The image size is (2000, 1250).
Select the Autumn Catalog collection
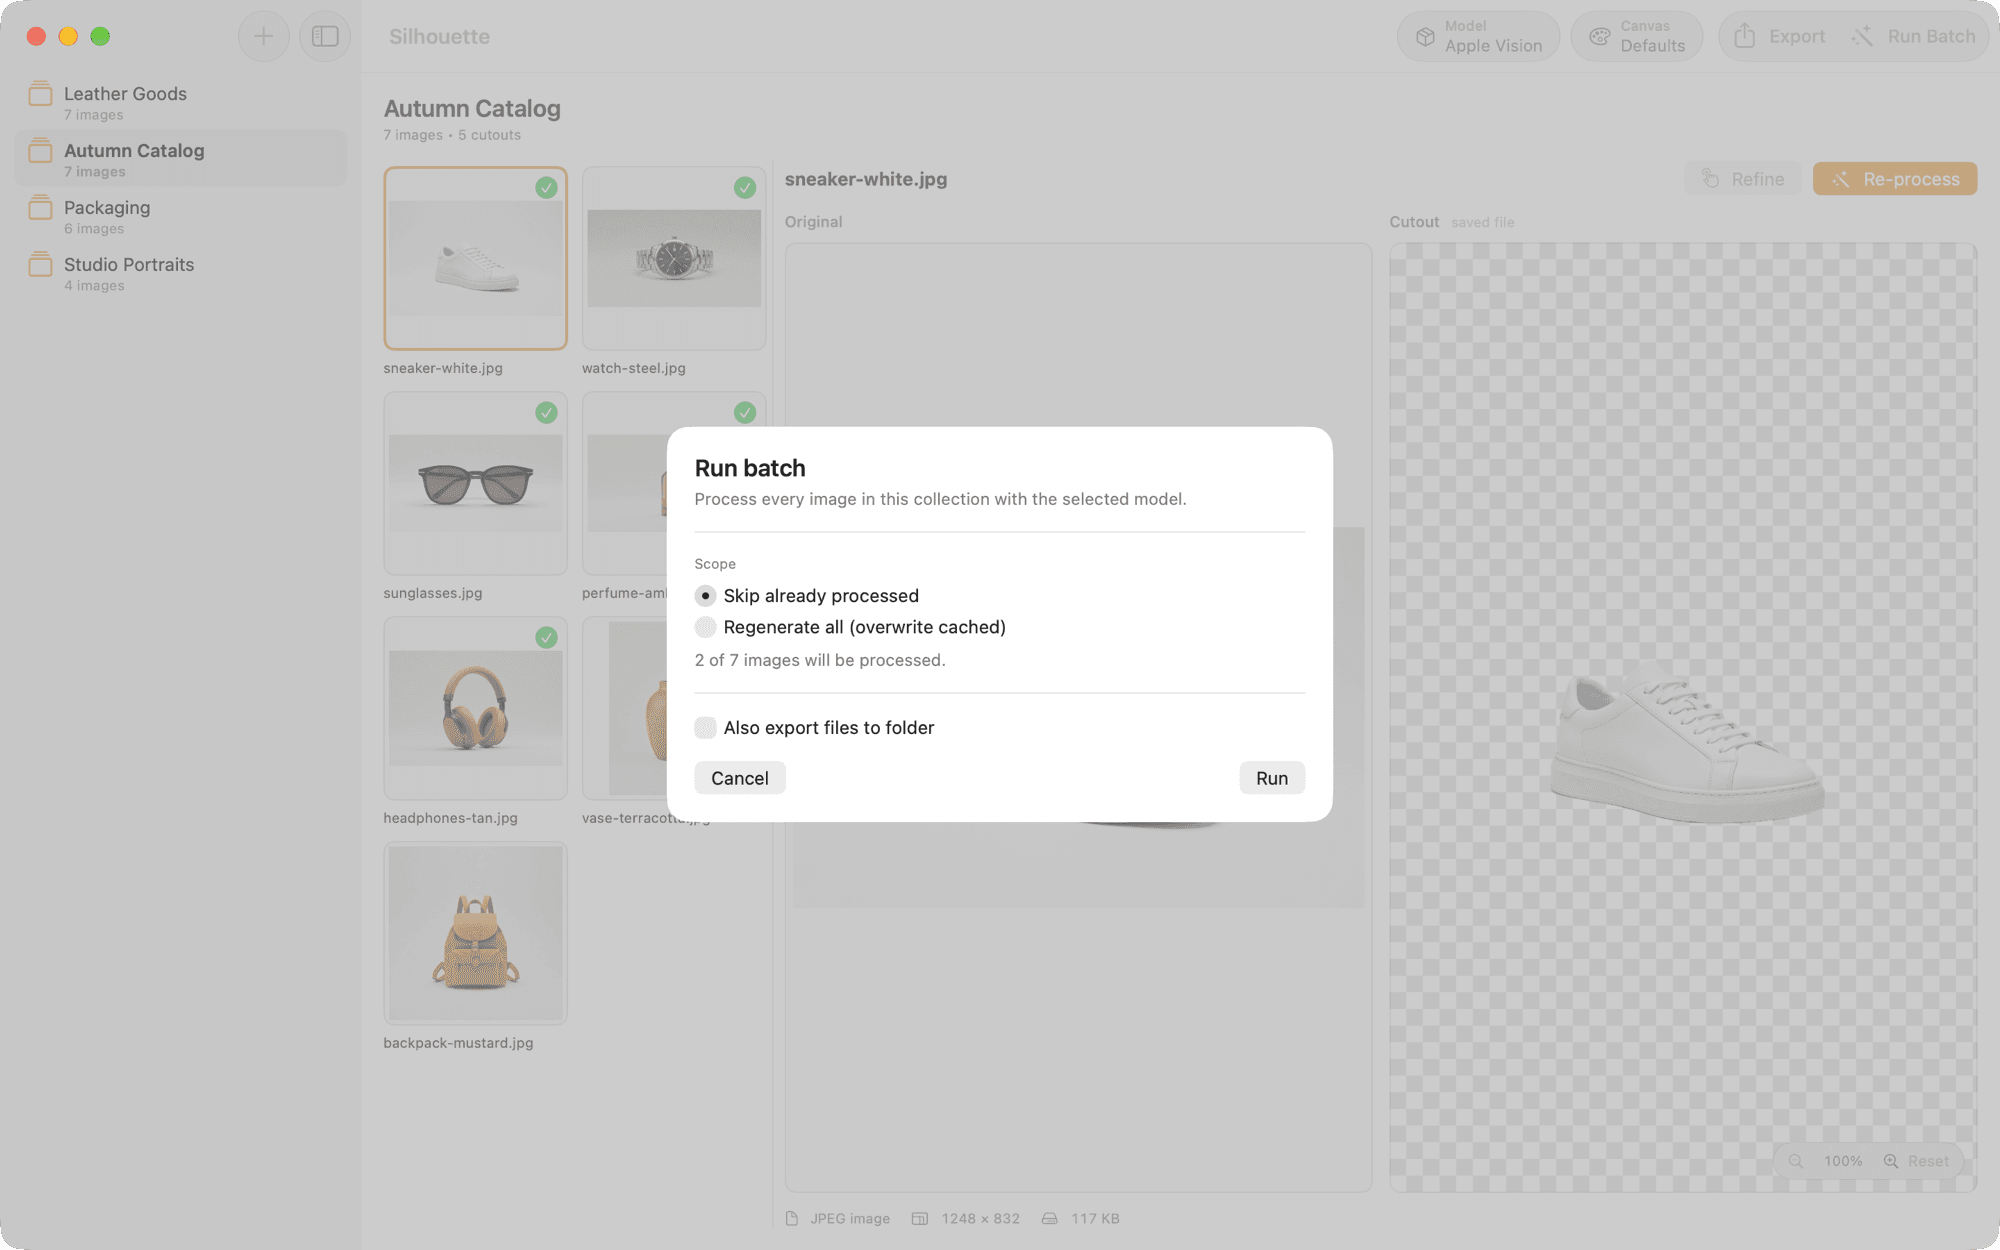tap(180, 159)
